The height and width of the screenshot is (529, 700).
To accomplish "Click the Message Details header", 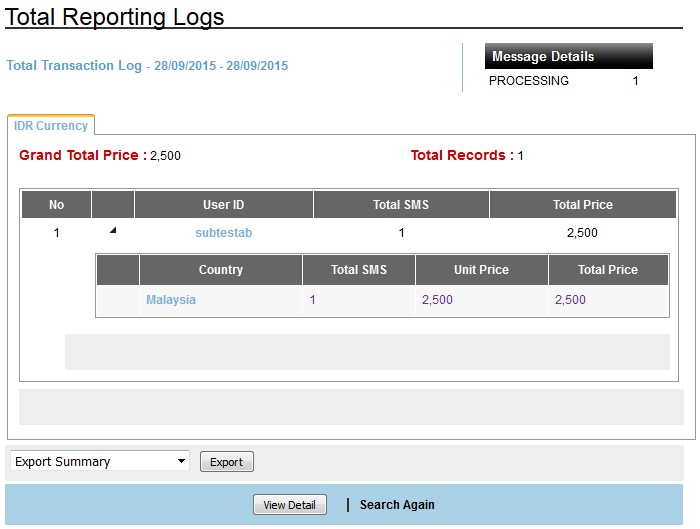I will (569, 56).
